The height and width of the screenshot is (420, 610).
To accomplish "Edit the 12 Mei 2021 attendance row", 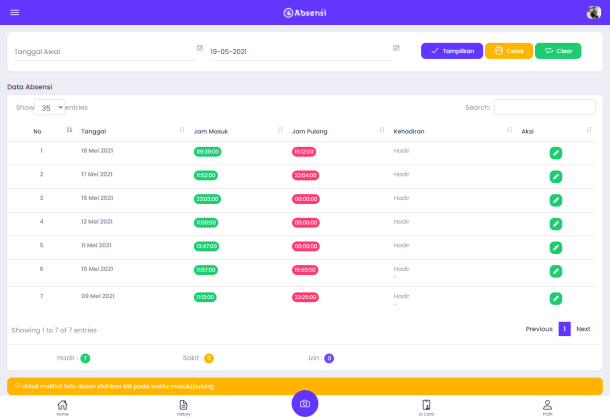I will click(556, 222).
